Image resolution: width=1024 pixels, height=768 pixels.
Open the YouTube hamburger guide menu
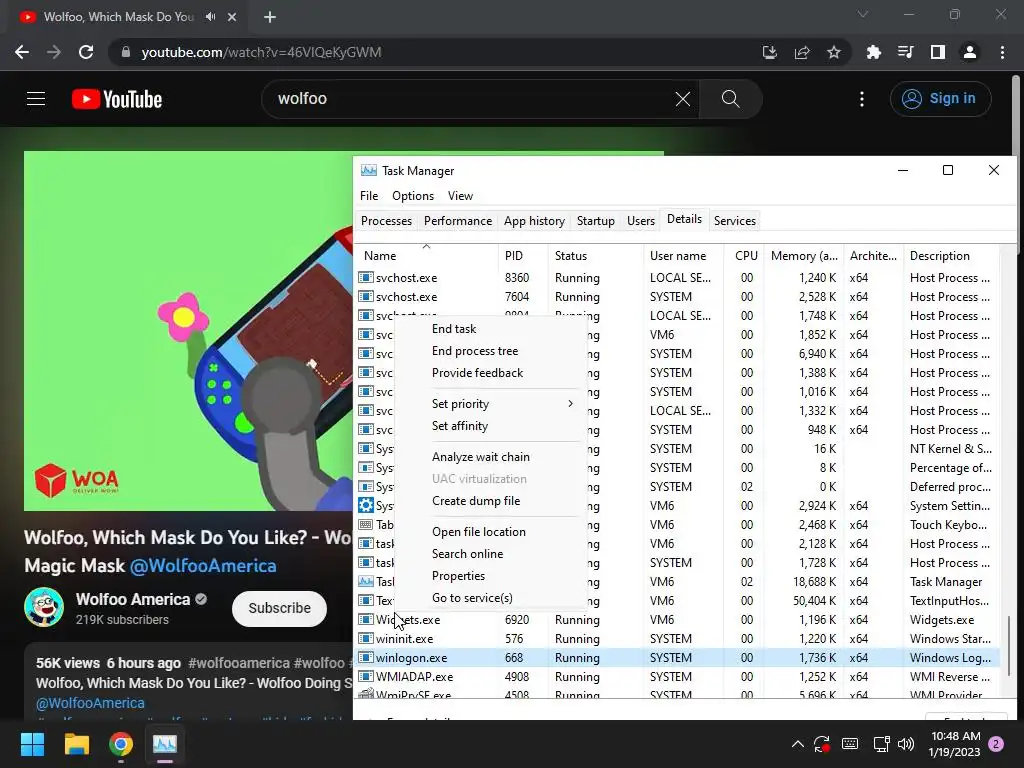[36, 99]
